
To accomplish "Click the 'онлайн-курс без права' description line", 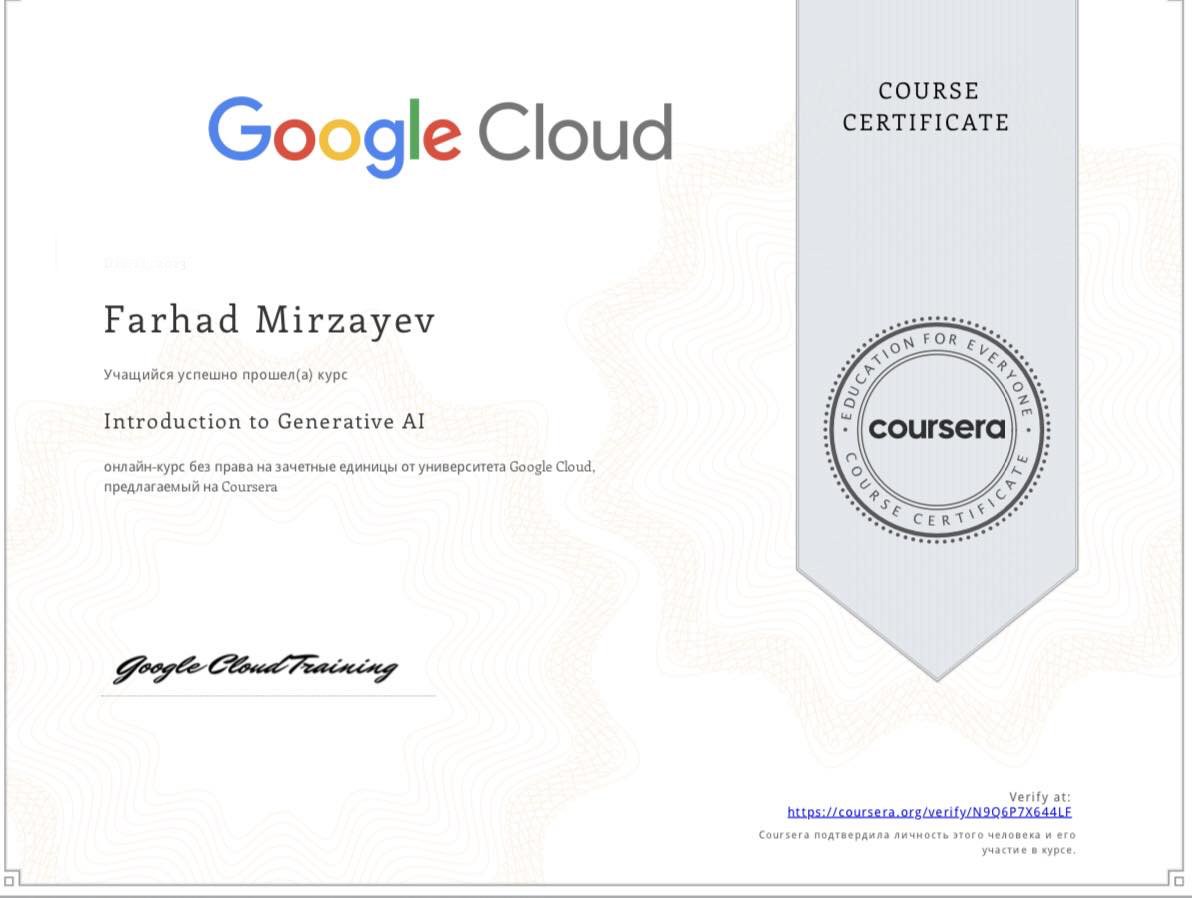I will click(349, 467).
